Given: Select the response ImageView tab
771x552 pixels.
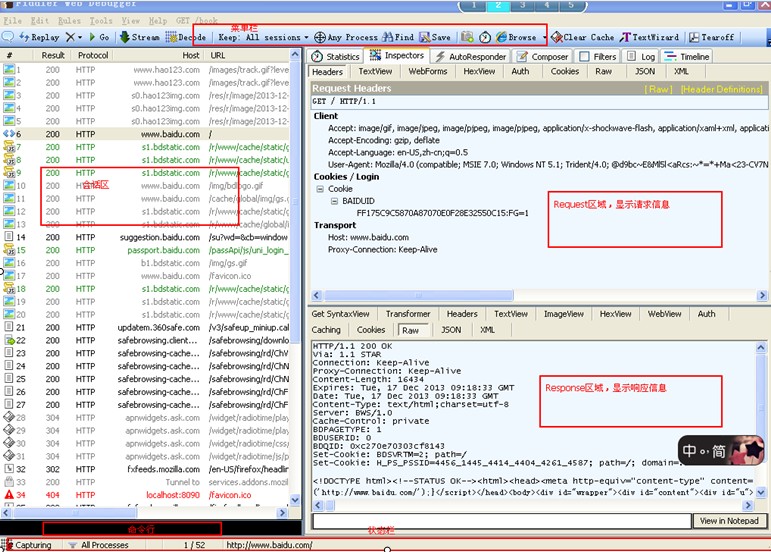Looking at the screenshot, I should 563,314.
